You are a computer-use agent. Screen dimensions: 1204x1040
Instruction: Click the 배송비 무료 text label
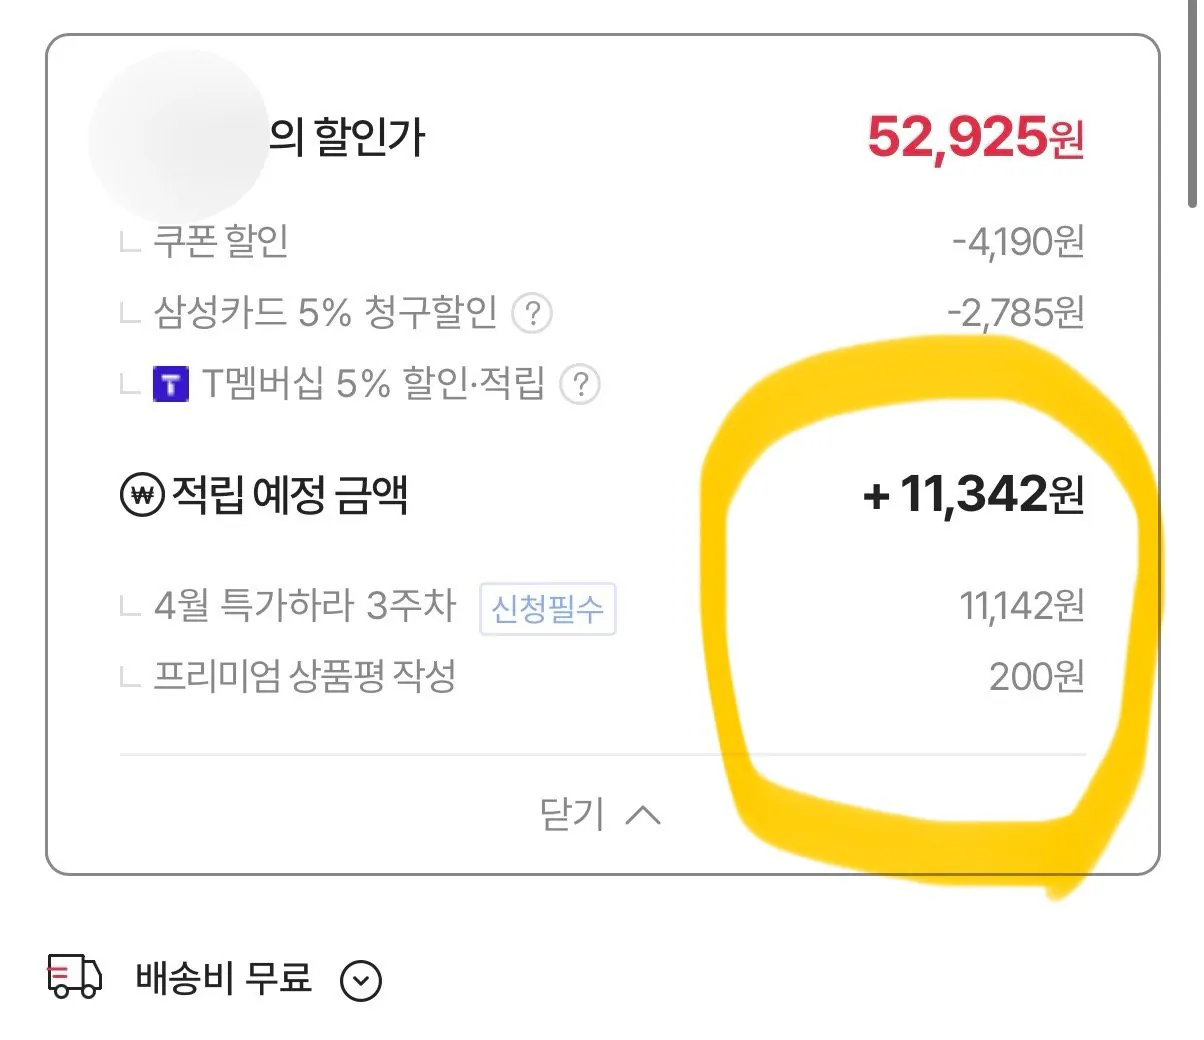(222, 978)
